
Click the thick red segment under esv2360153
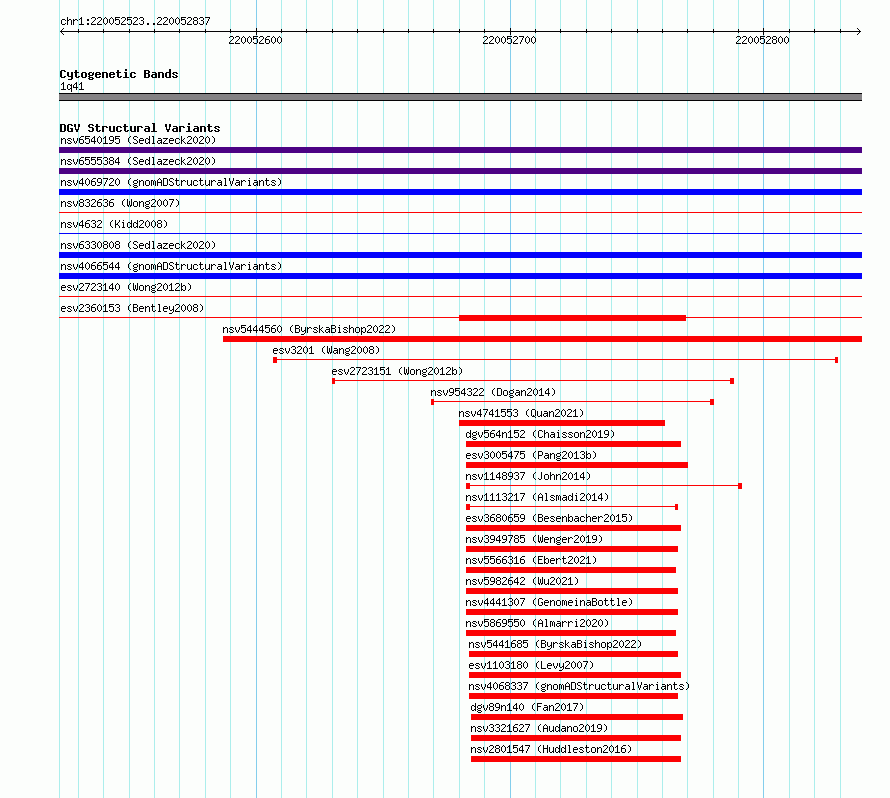572,318
